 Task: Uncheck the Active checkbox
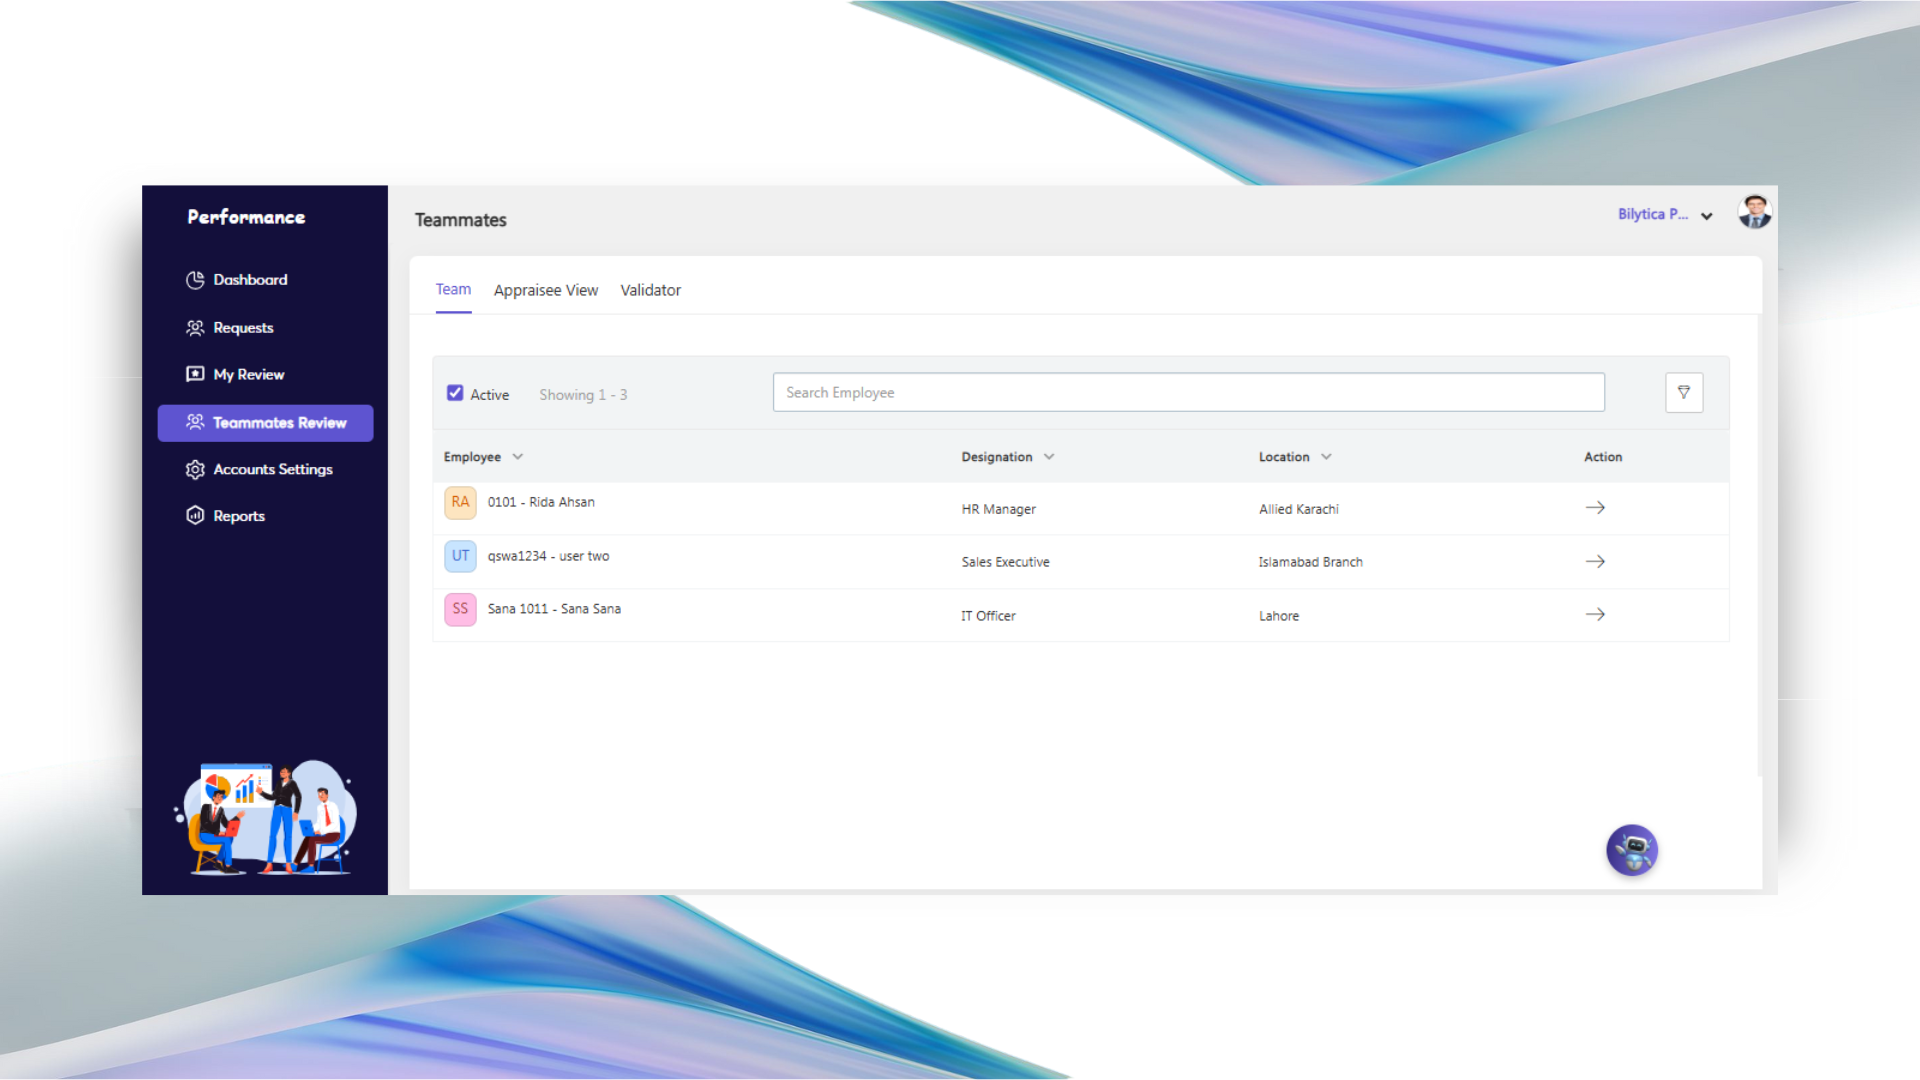pyautogui.click(x=455, y=393)
